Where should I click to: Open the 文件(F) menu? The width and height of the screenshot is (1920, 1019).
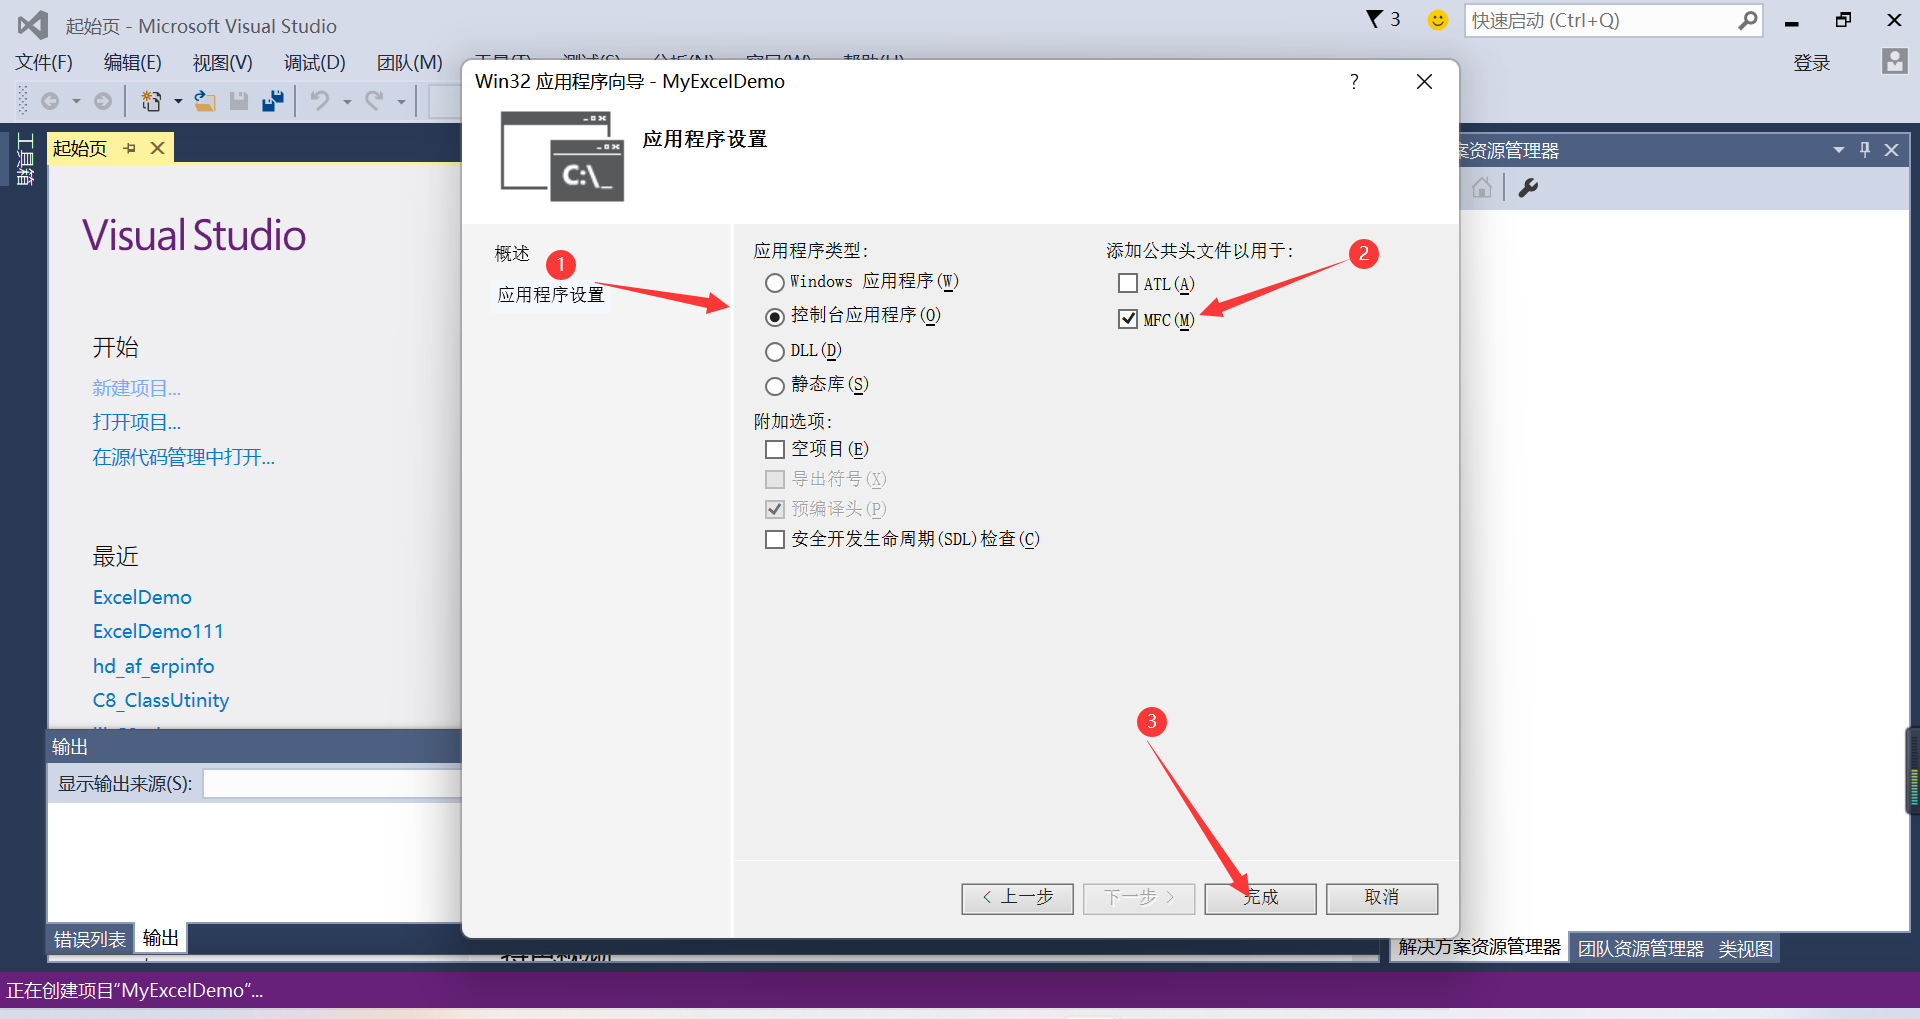(x=44, y=63)
